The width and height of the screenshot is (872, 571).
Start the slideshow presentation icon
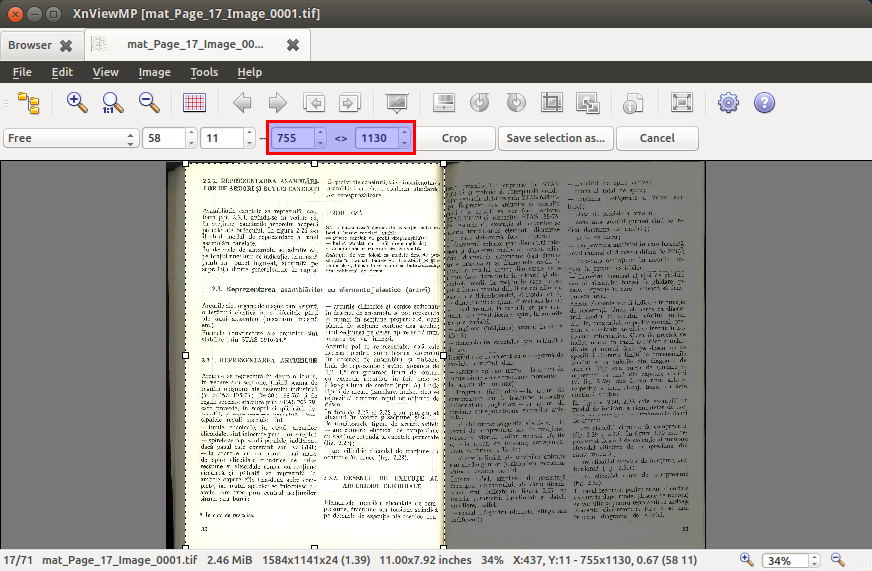[x=397, y=103]
